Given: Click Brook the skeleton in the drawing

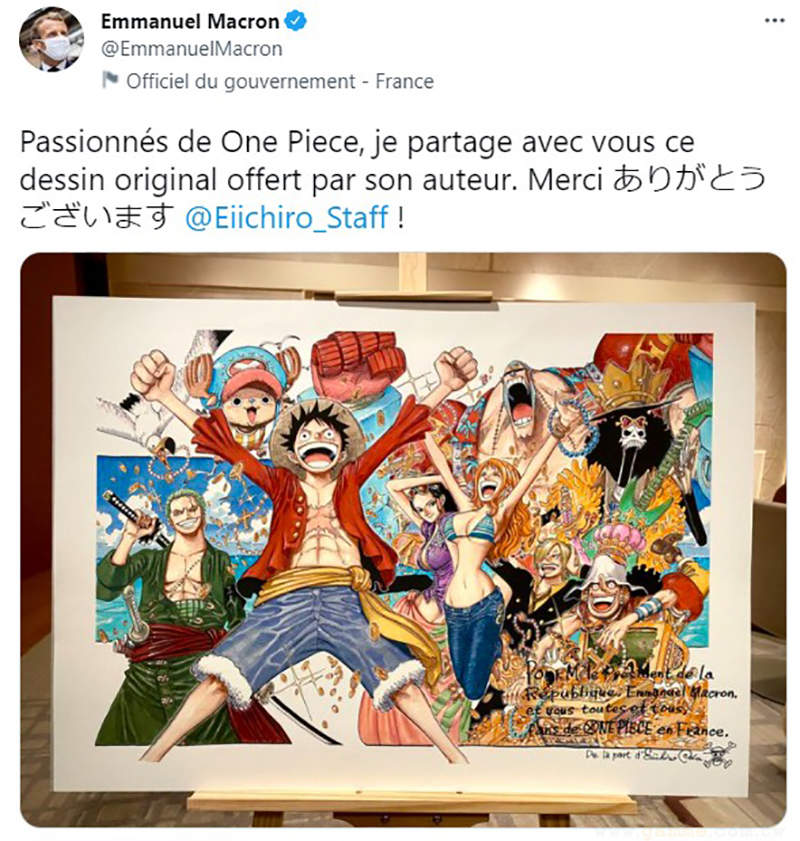Looking at the screenshot, I should tap(635, 440).
